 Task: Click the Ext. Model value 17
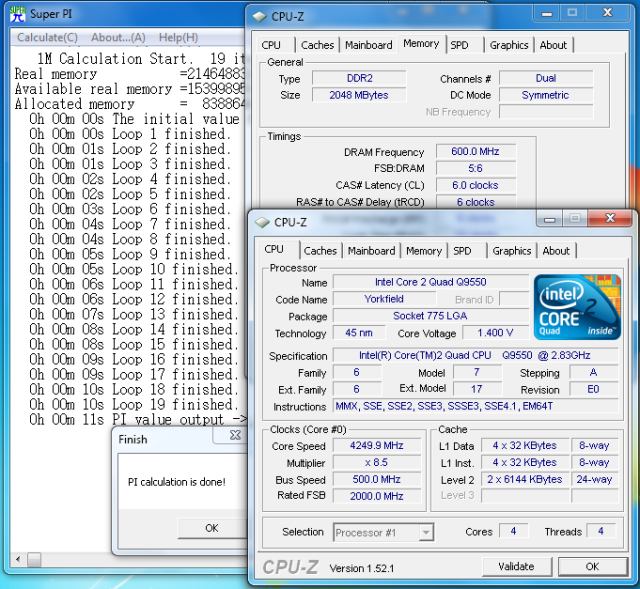477,389
